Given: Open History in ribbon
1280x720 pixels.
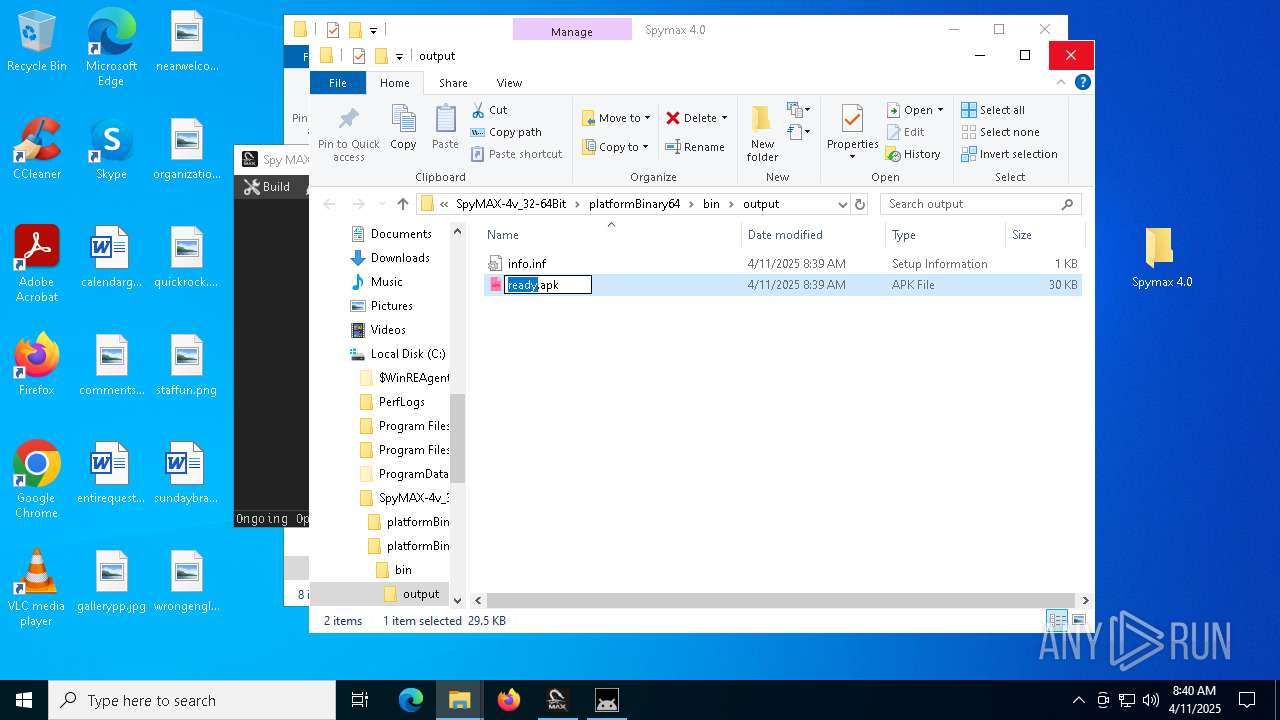Looking at the screenshot, I should click(x=913, y=154).
